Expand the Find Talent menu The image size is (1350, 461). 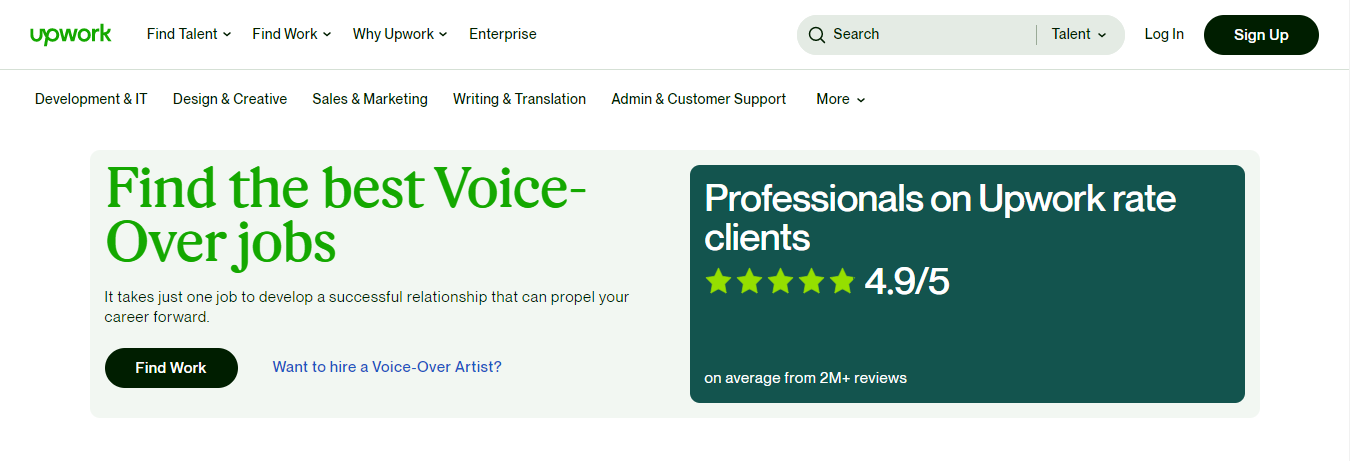tap(189, 34)
